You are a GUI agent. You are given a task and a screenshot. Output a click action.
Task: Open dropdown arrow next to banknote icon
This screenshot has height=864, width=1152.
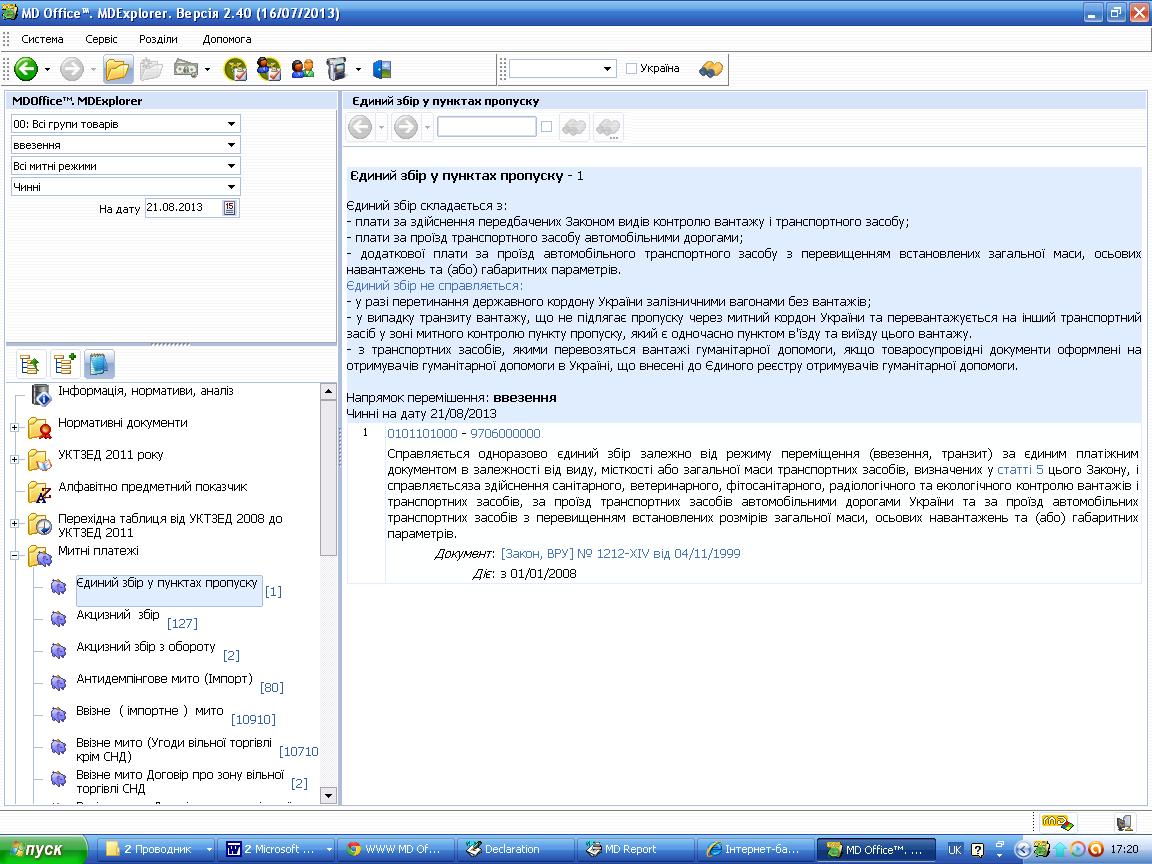point(207,70)
